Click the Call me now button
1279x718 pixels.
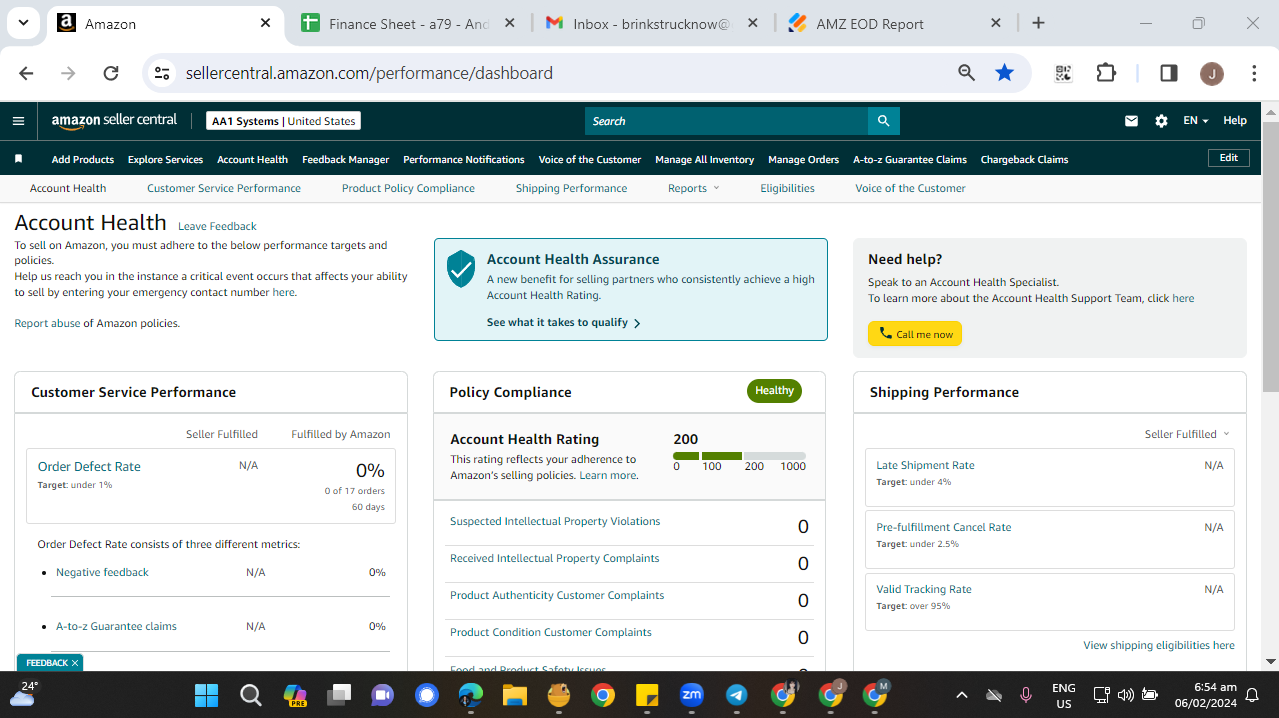coord(915,334)
